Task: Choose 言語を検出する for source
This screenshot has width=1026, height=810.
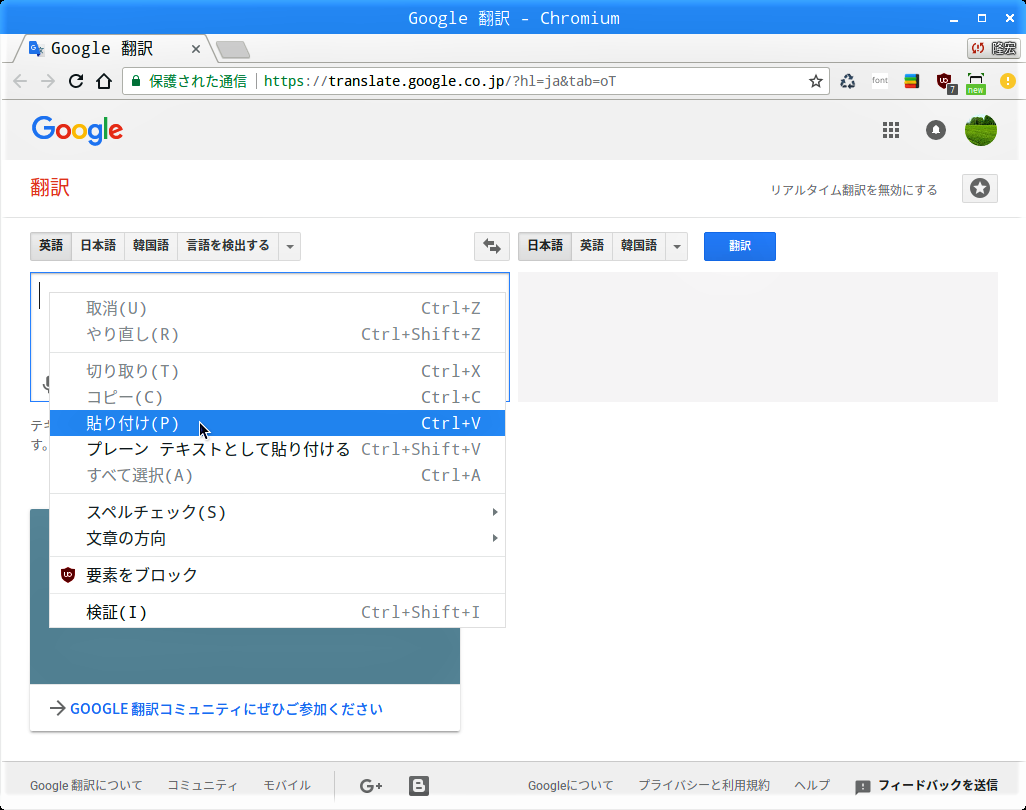Action: pos(228,246)
